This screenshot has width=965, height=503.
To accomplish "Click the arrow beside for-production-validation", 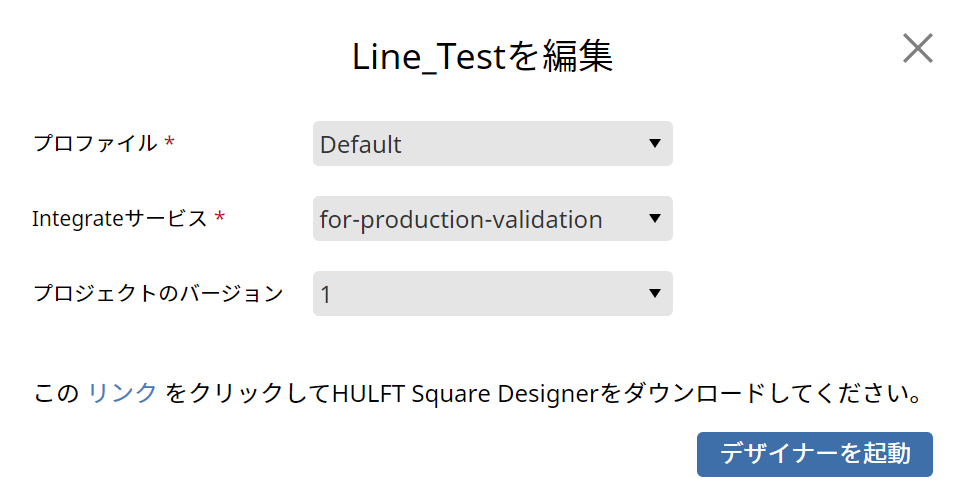I will click(655, 219).
